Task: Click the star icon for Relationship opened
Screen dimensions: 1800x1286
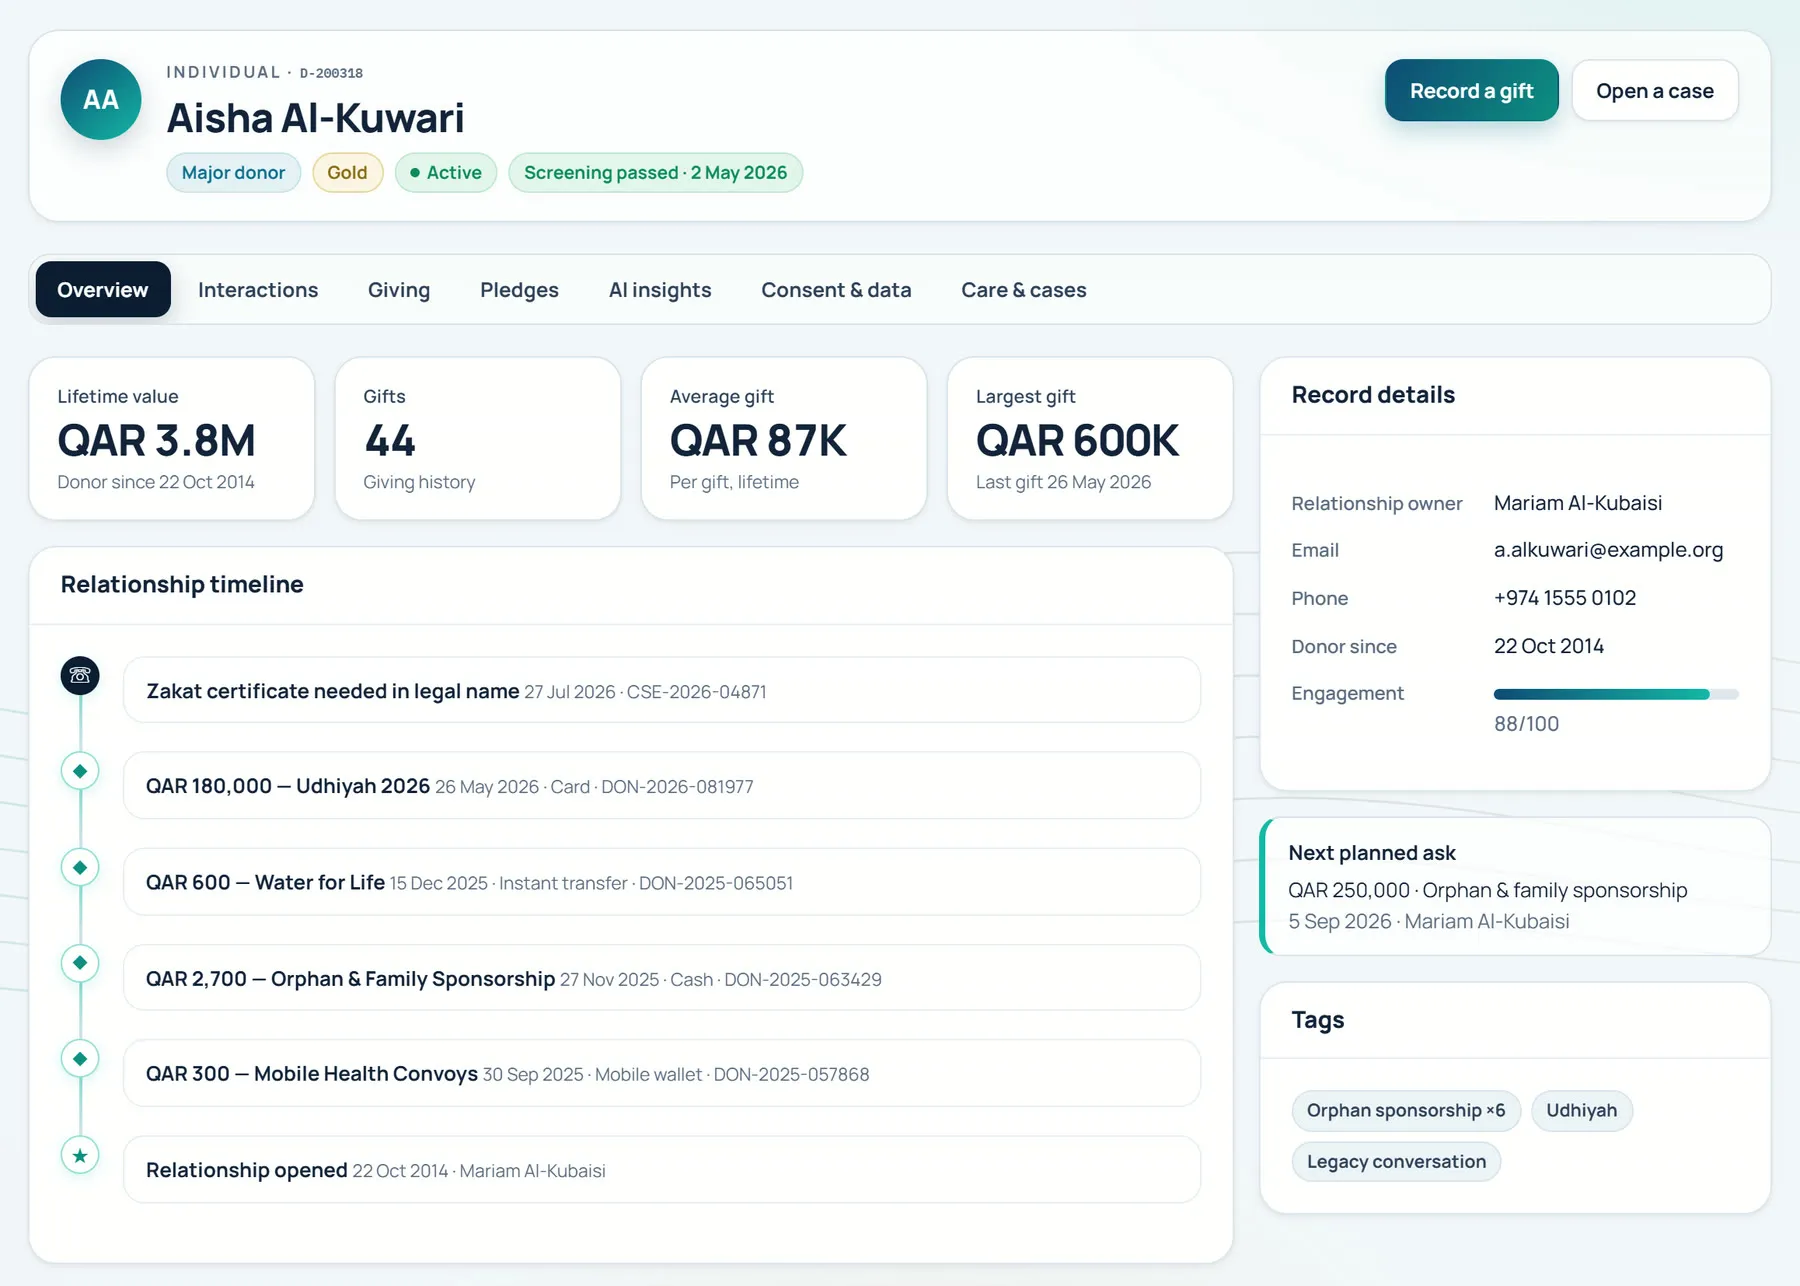Action: coord(80,1155)
